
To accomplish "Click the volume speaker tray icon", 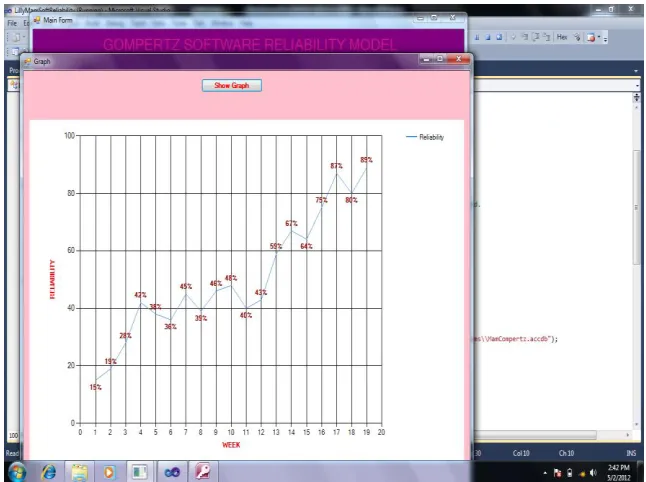I will pos(593,473).
